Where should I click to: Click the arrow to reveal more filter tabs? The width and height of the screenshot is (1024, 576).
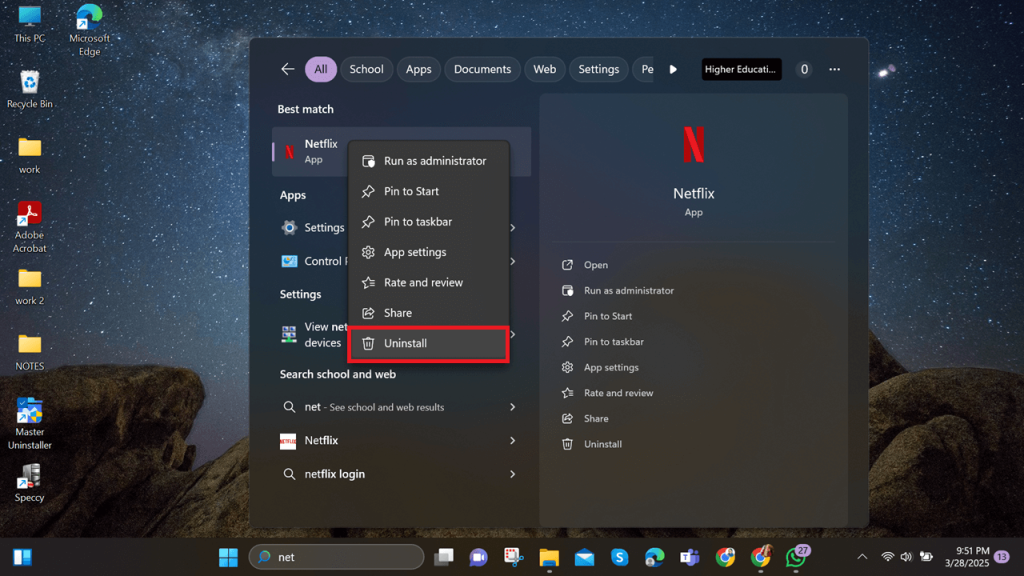[x=672, y=69]
